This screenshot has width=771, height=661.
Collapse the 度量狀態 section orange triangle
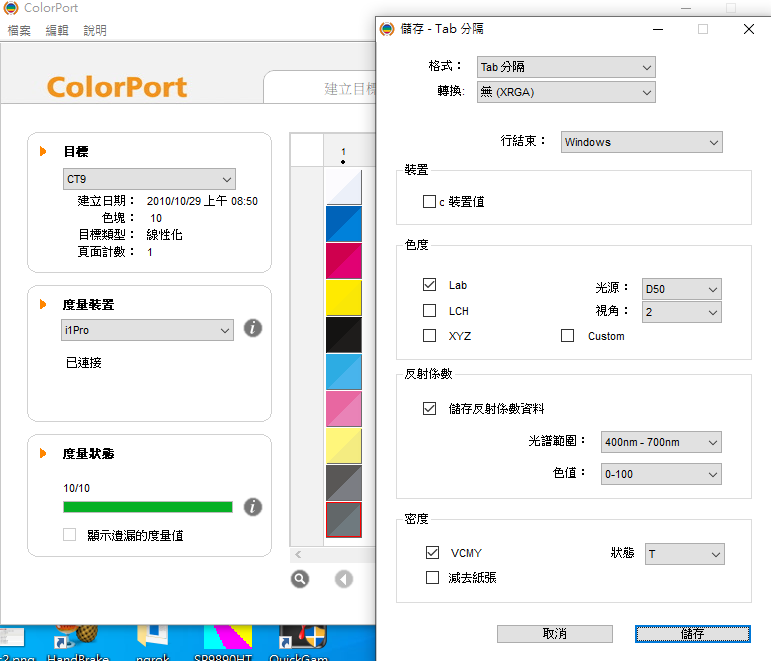[x=43, y=453]
